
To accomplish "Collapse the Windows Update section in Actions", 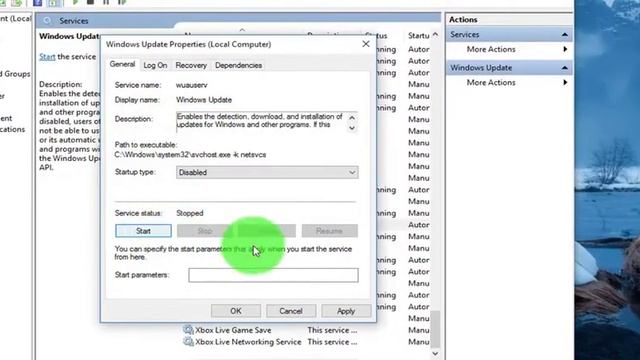I will click(x=565, y=68).
